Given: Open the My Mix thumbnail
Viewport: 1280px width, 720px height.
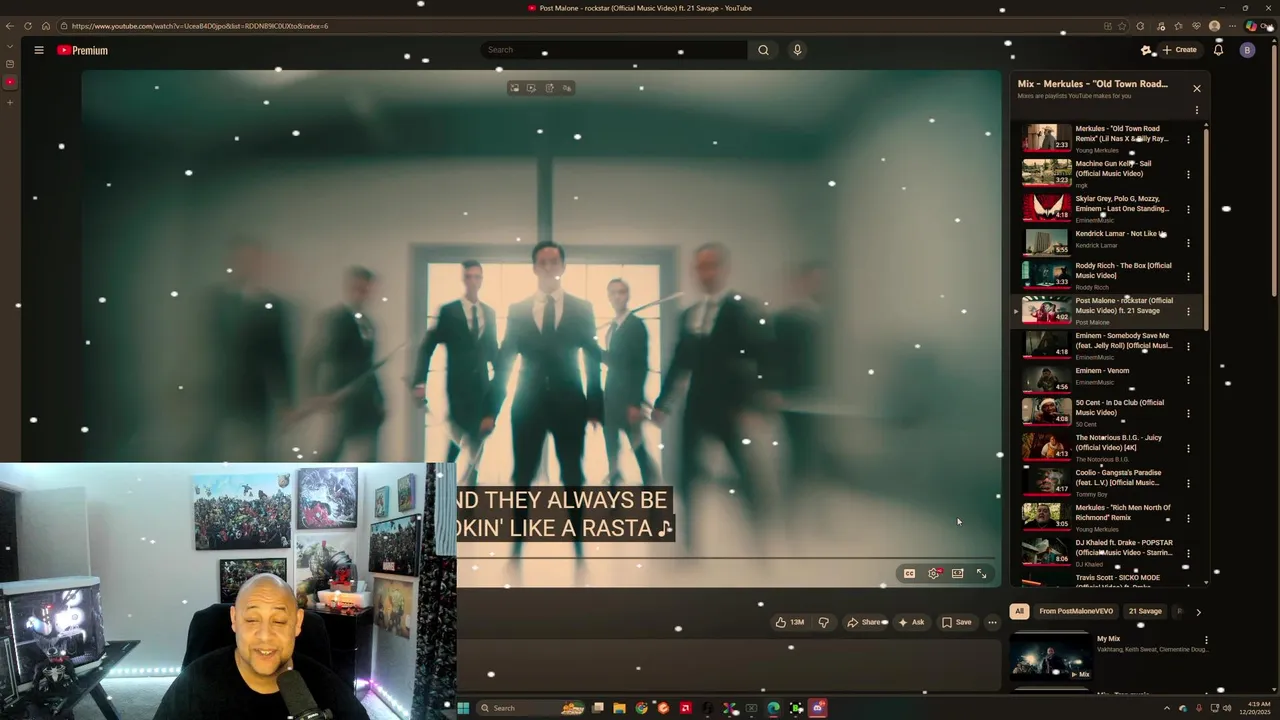Looking at the screenshot, I should pos(1050,656).
